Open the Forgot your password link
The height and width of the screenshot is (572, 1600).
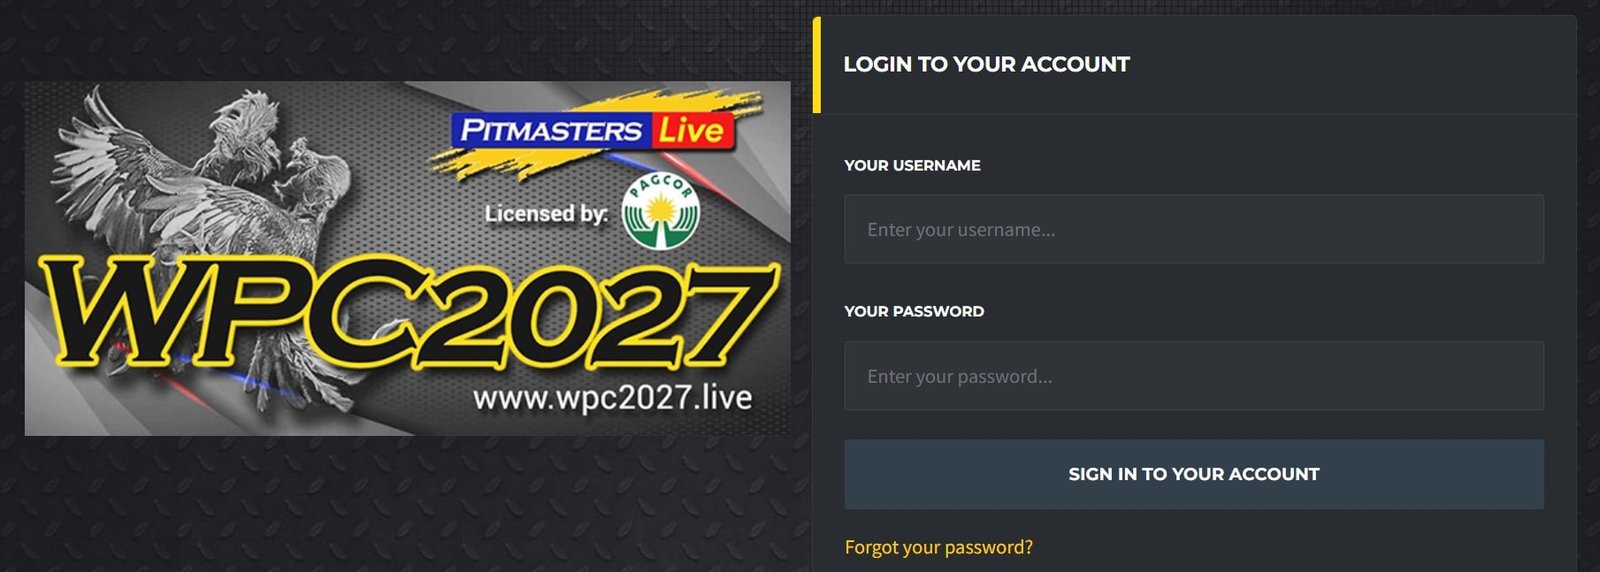pyautogui.click(x=939, y=547)
